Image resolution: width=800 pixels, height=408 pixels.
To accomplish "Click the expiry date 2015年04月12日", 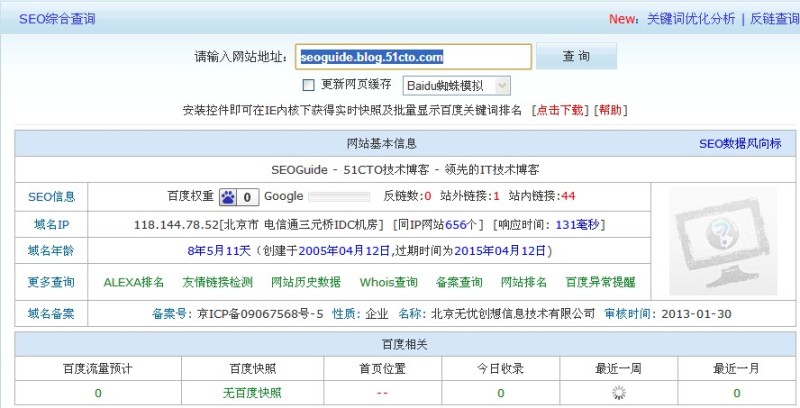I will click(500, 251).
